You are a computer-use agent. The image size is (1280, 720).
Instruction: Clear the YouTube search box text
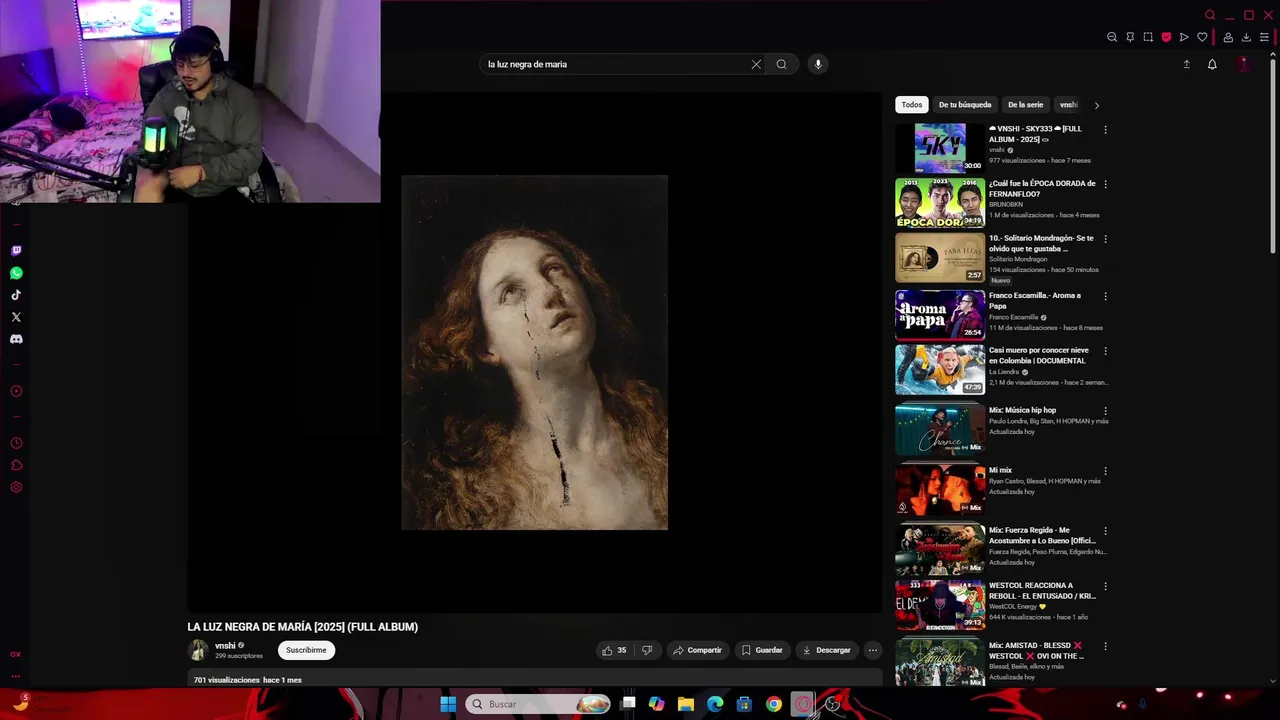pyautogui.click(x=756, y=64)
